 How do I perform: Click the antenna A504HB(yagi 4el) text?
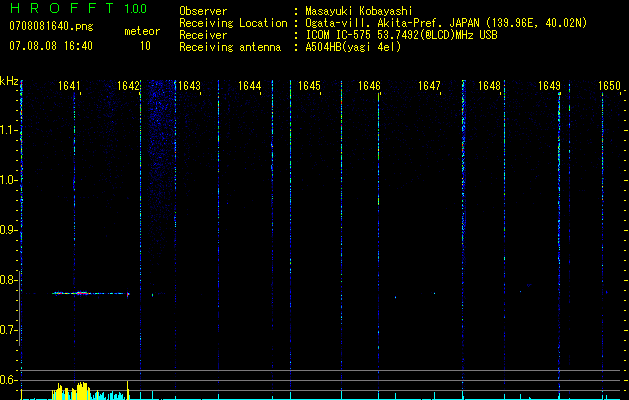click(x=353, y=47)
